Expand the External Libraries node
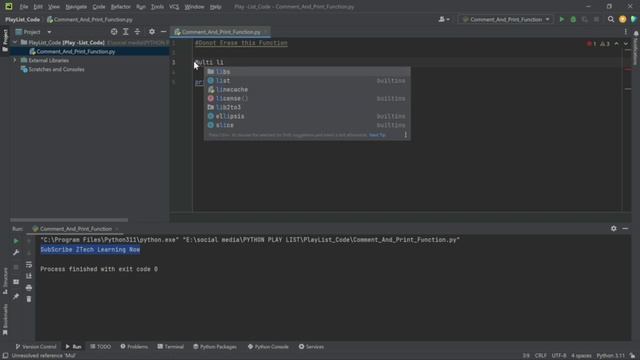This screenshot has width=640, height=360. pos(15,60)
